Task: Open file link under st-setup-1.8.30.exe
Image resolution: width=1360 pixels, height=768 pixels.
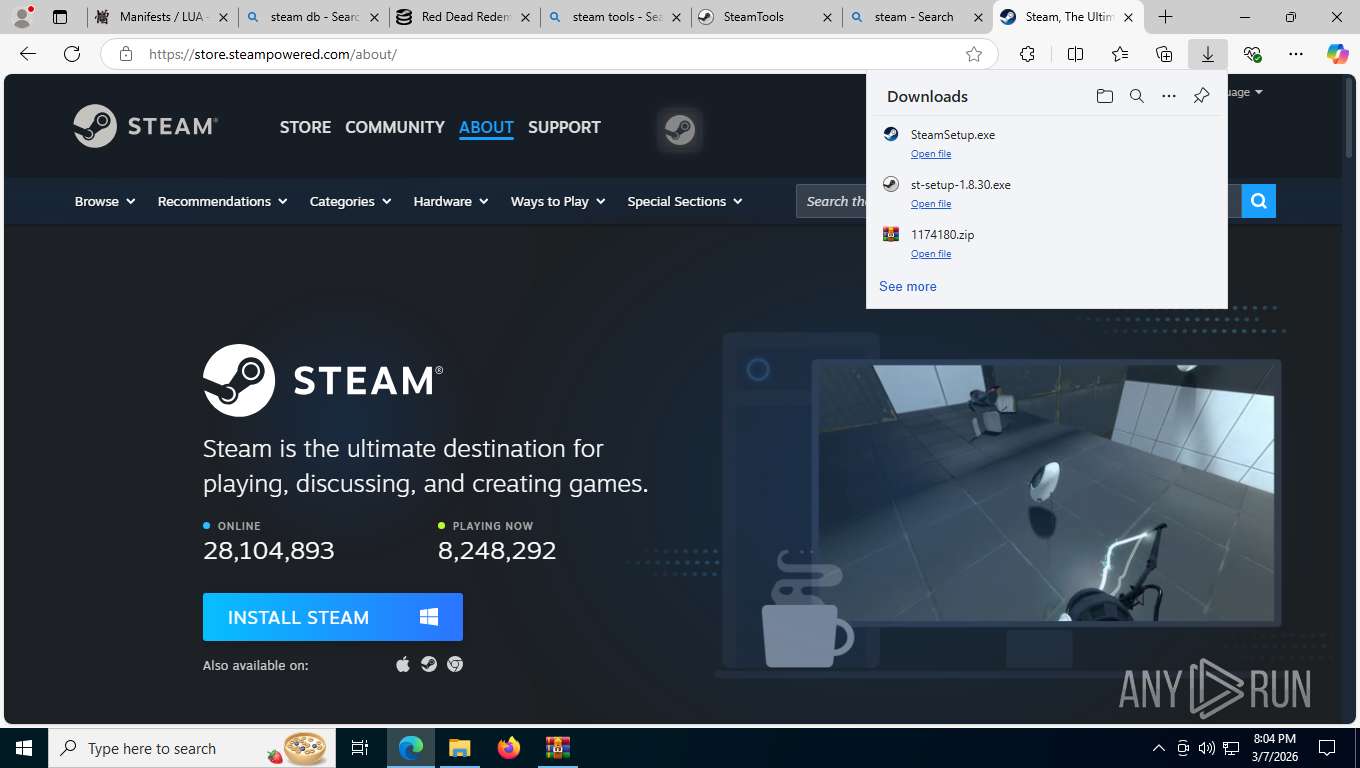Action: [931, 204]
